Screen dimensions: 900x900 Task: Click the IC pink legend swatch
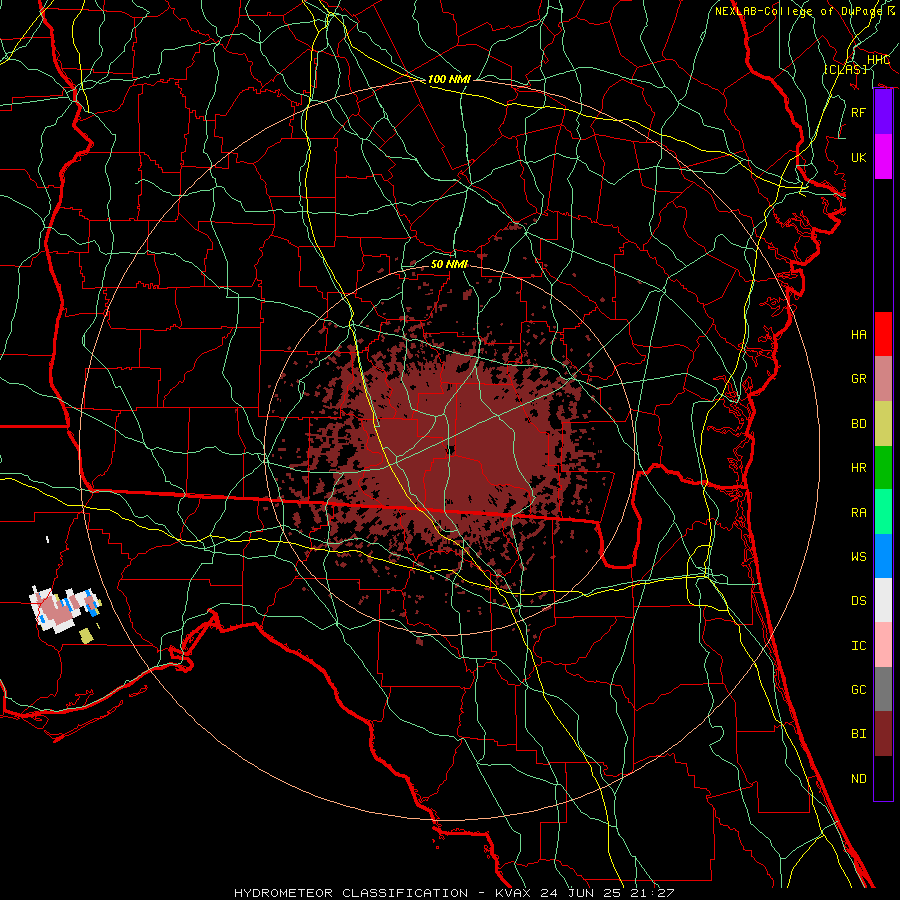click(x=883, y=645)
